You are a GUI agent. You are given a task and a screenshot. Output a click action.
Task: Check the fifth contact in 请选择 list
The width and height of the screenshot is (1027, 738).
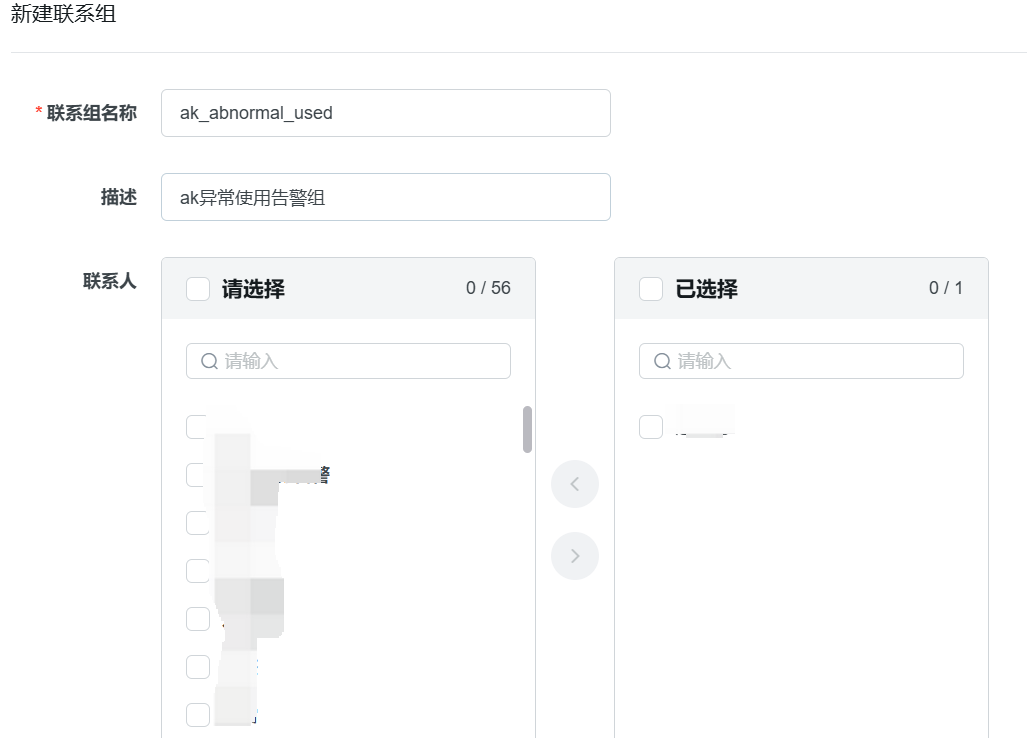coord(198,619)
